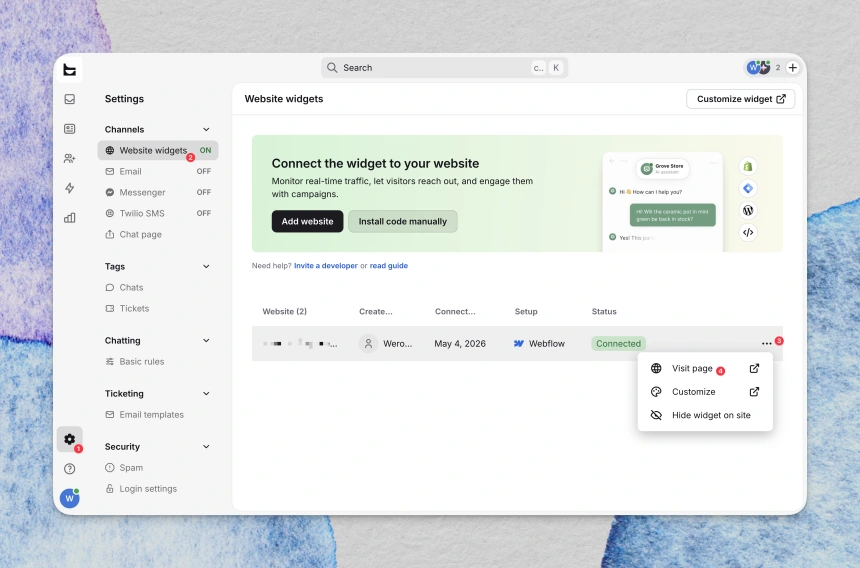The image size is (860, 568).
Task: Click the chat widget preview thumbnail
Action: [x=663, y=202]
